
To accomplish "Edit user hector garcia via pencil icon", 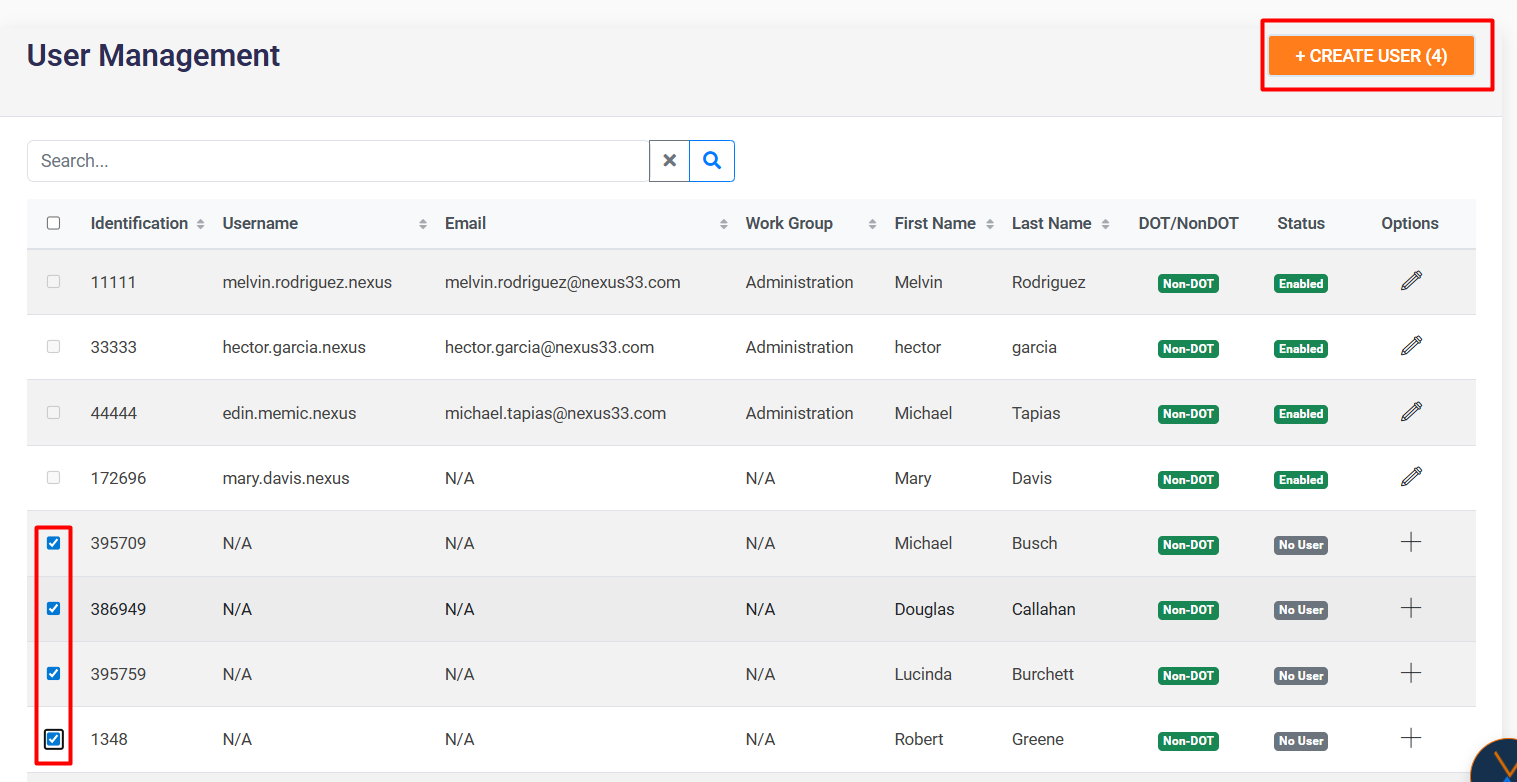I will click(x=1410, y=346).
